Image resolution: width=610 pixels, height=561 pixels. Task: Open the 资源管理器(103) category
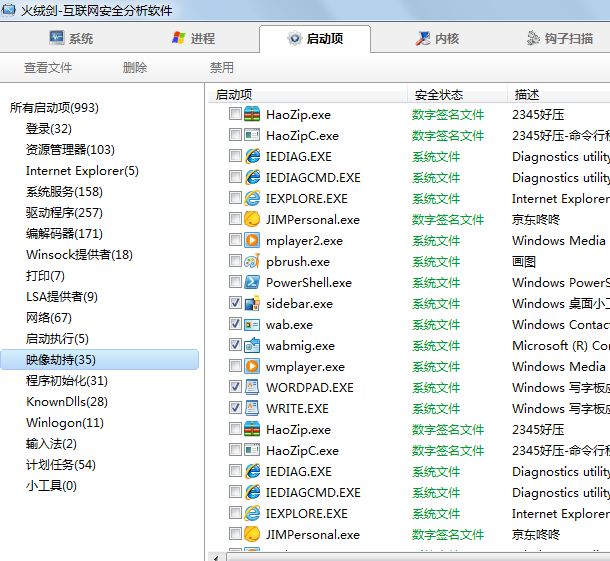(70, 149)
